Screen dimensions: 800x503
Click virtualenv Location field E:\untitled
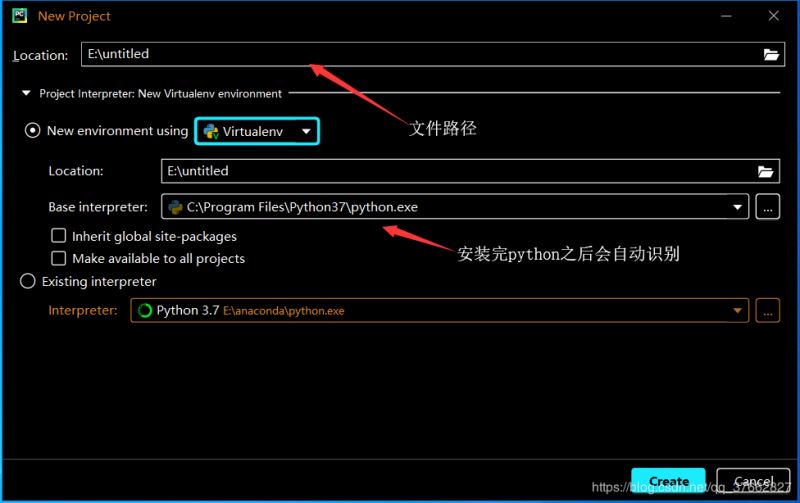(x=470, y=171)
